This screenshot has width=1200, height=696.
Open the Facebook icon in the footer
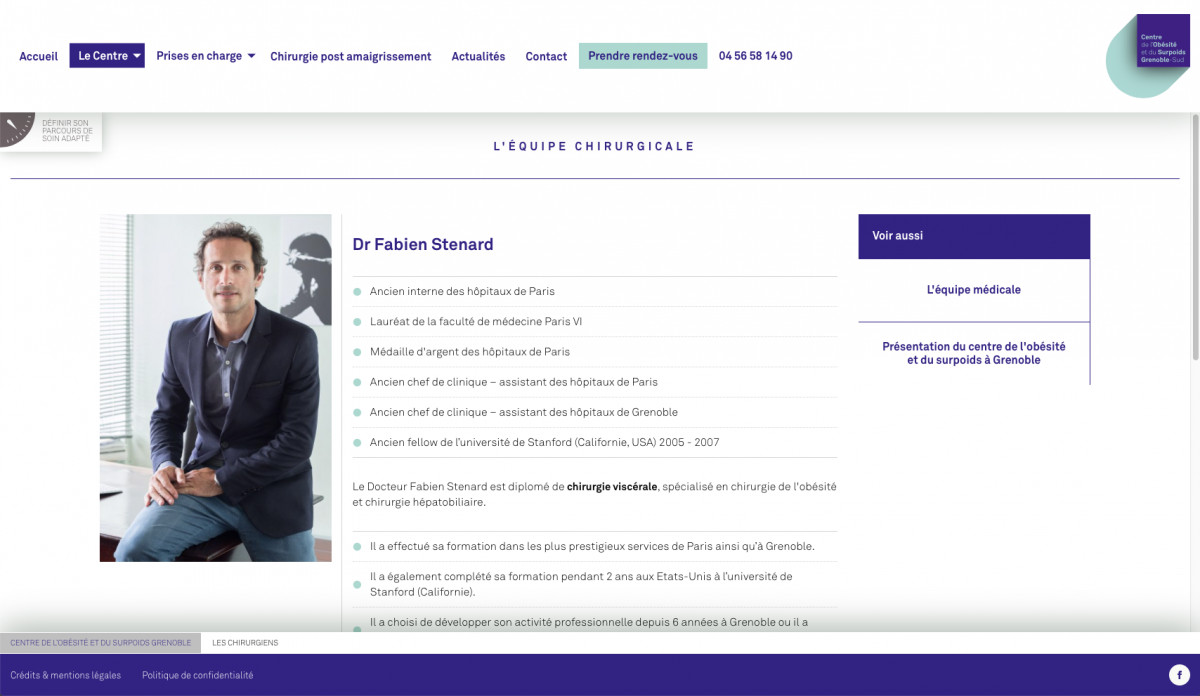click(x=1179, y=675)
